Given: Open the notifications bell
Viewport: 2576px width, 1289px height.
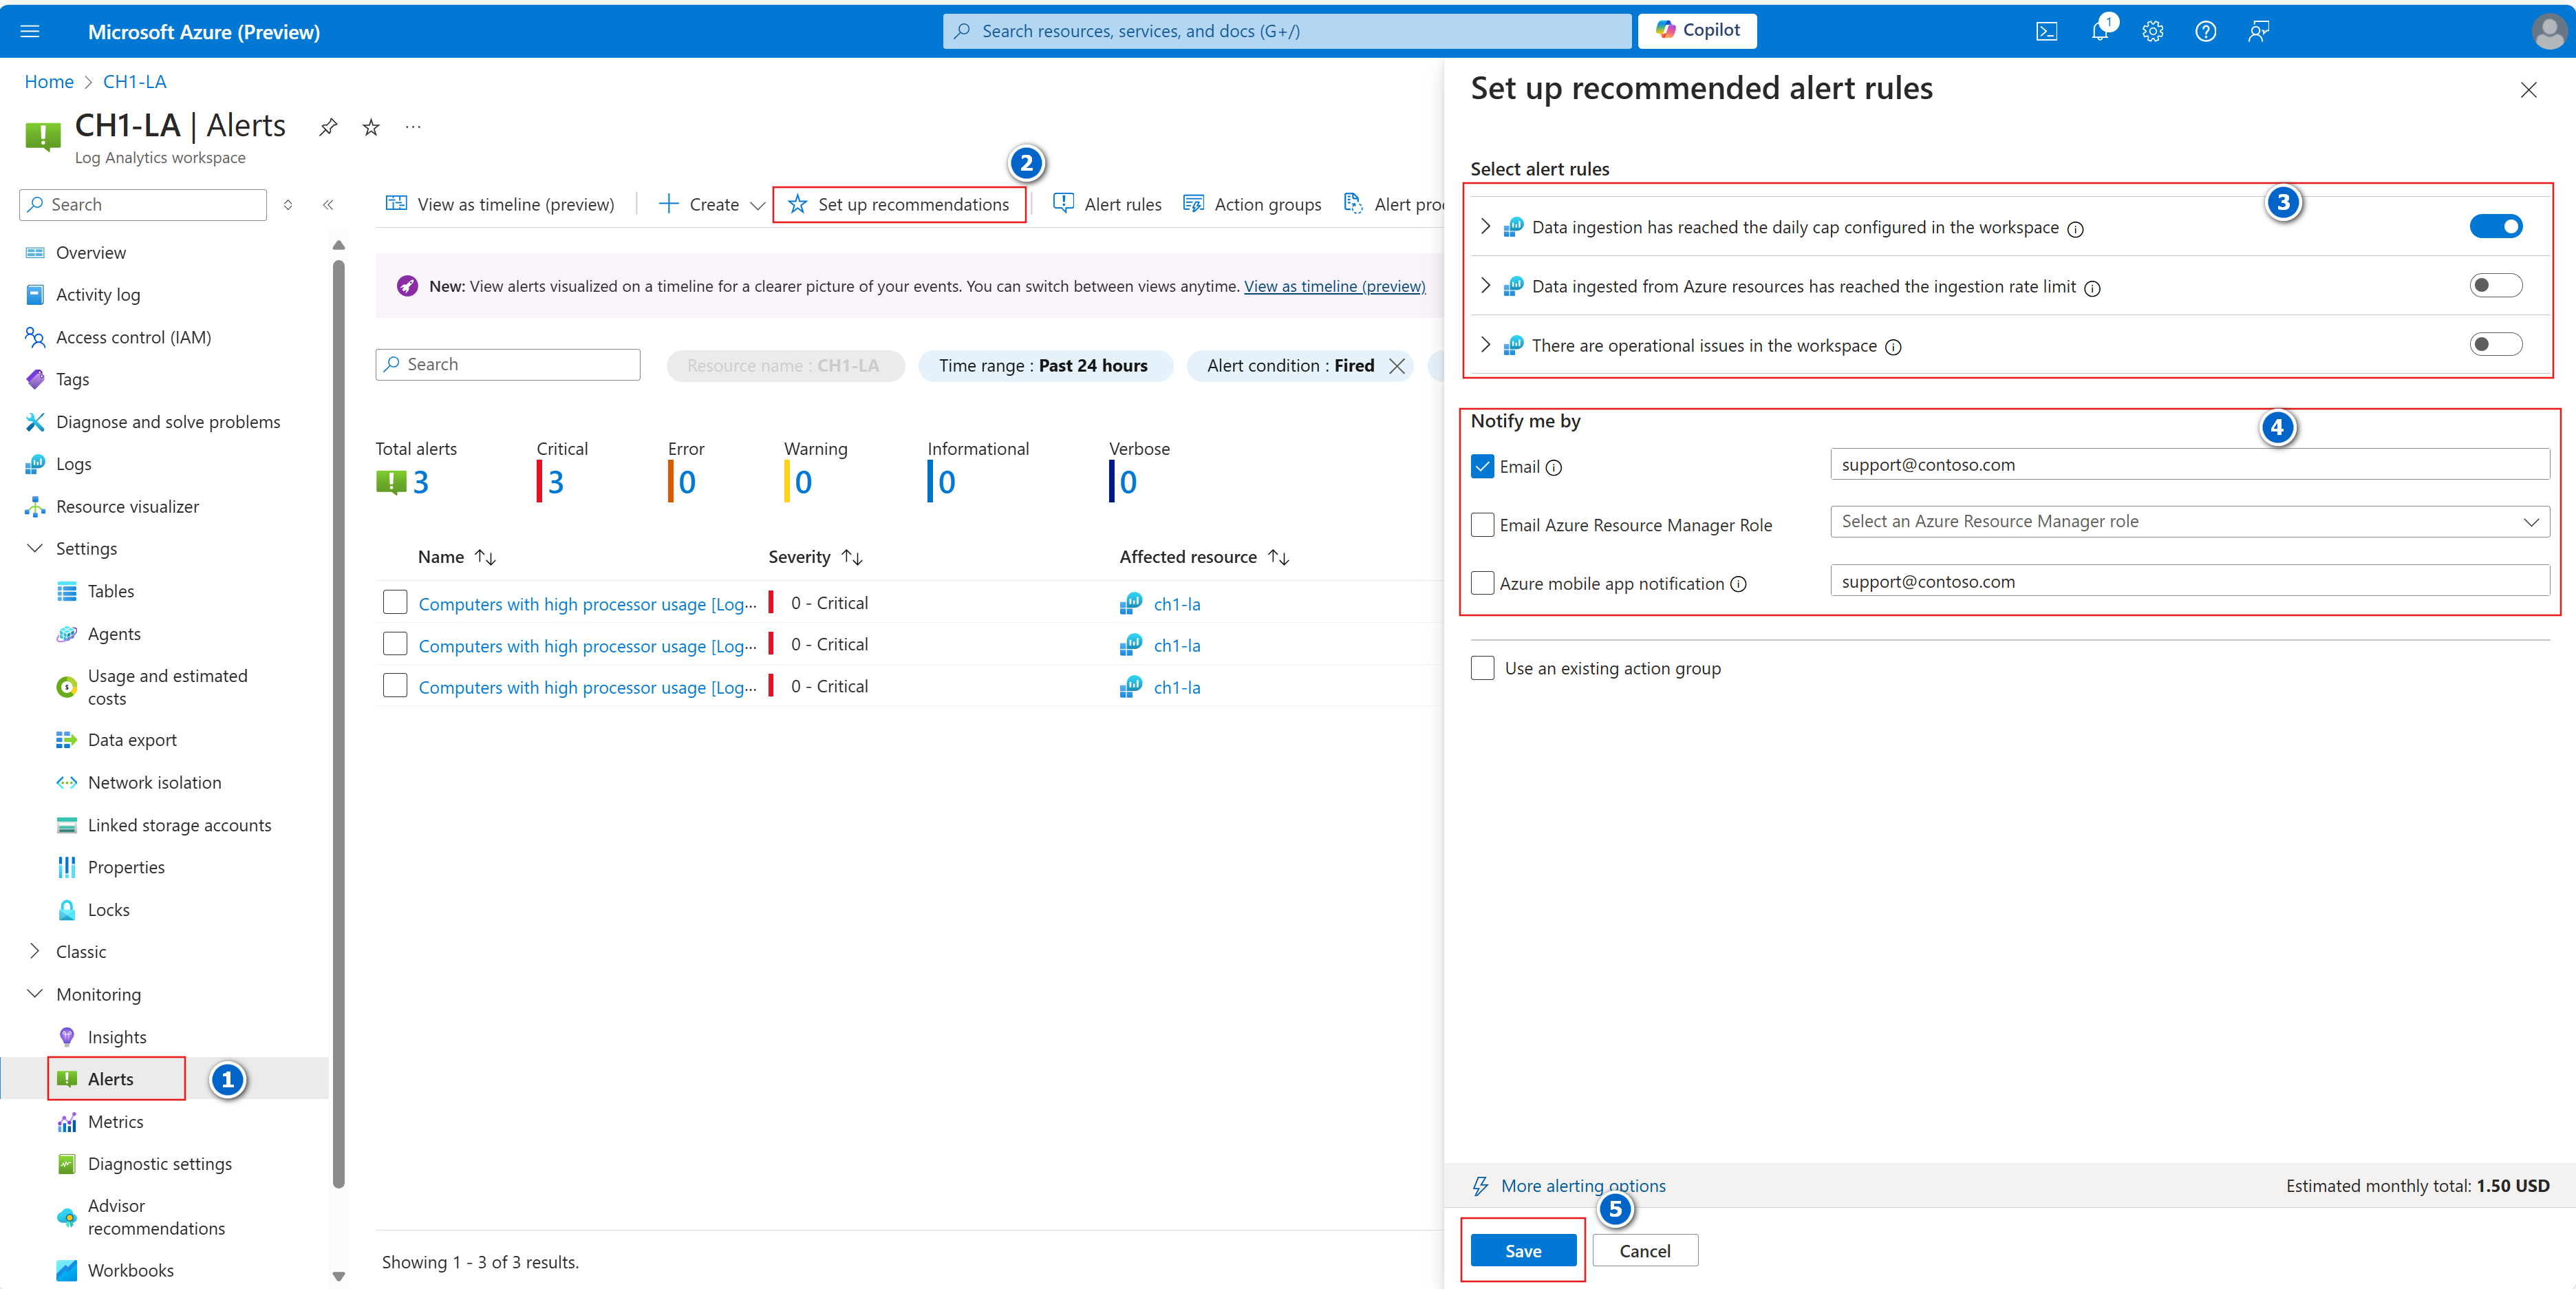Looking at the screenshot, I should tap(2099, 31).
